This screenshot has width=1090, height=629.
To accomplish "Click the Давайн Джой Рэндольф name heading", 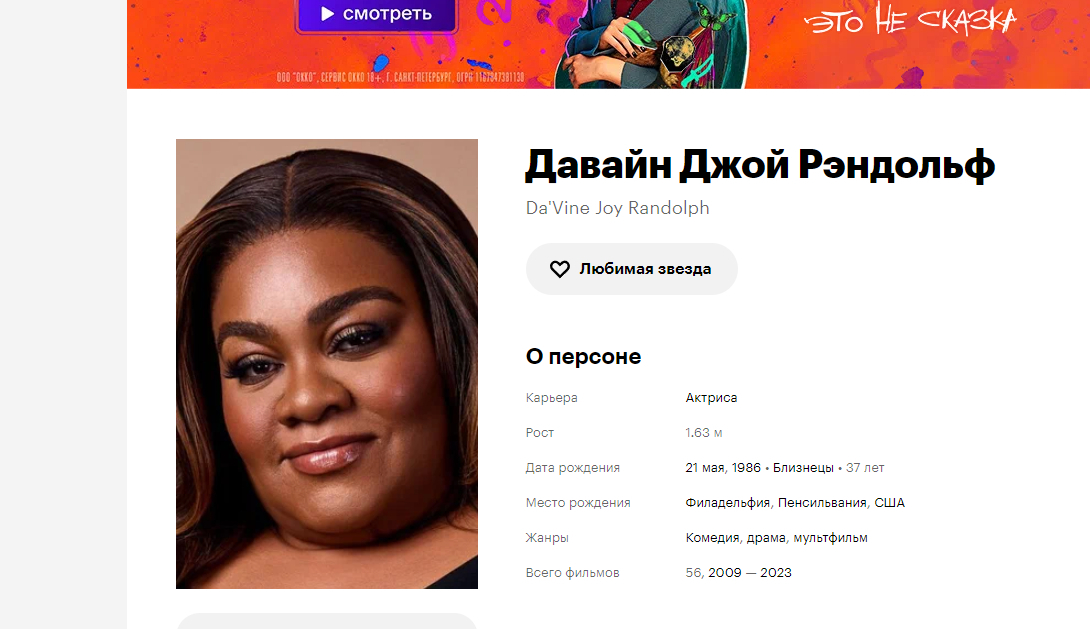I will 760,165.
